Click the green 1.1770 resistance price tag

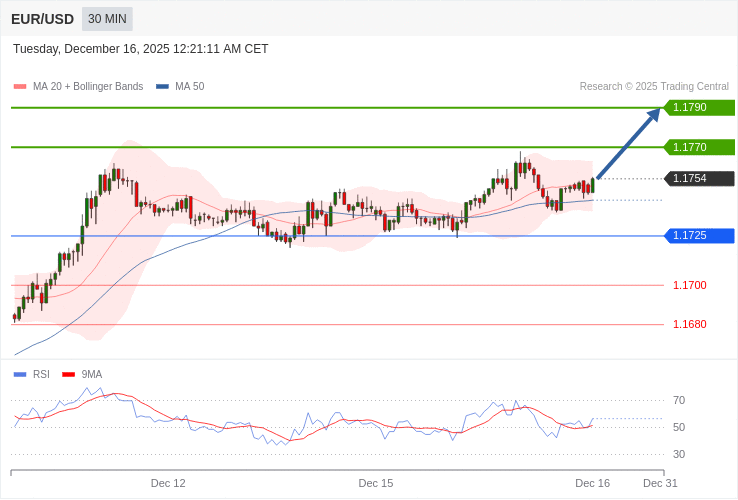click(x=699, y=147)
